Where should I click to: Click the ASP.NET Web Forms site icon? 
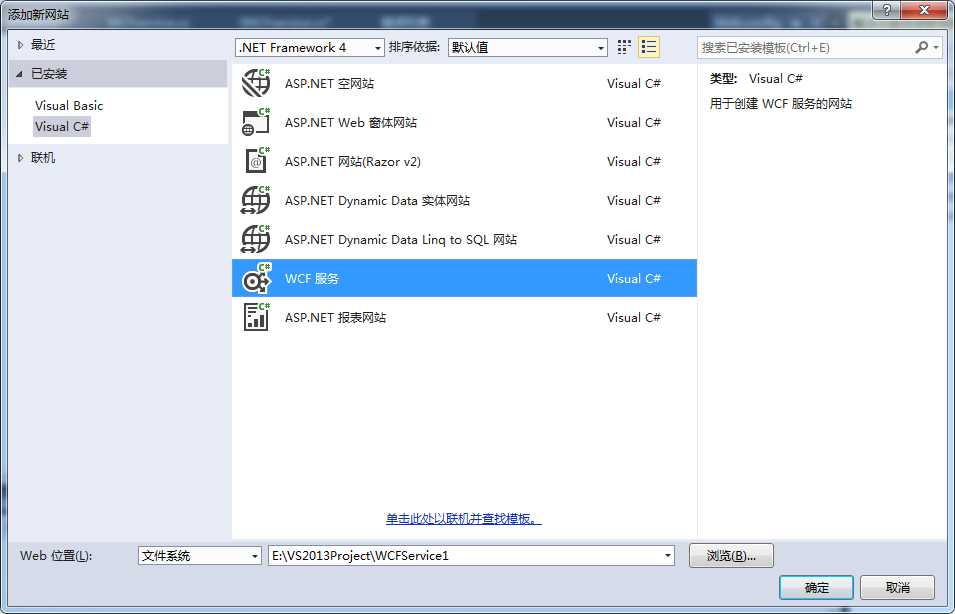[x=256, y=122]
